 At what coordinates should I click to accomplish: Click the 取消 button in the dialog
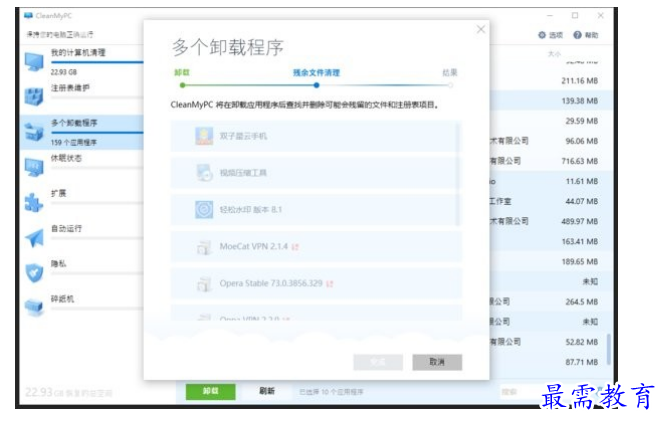coord(437,362)
